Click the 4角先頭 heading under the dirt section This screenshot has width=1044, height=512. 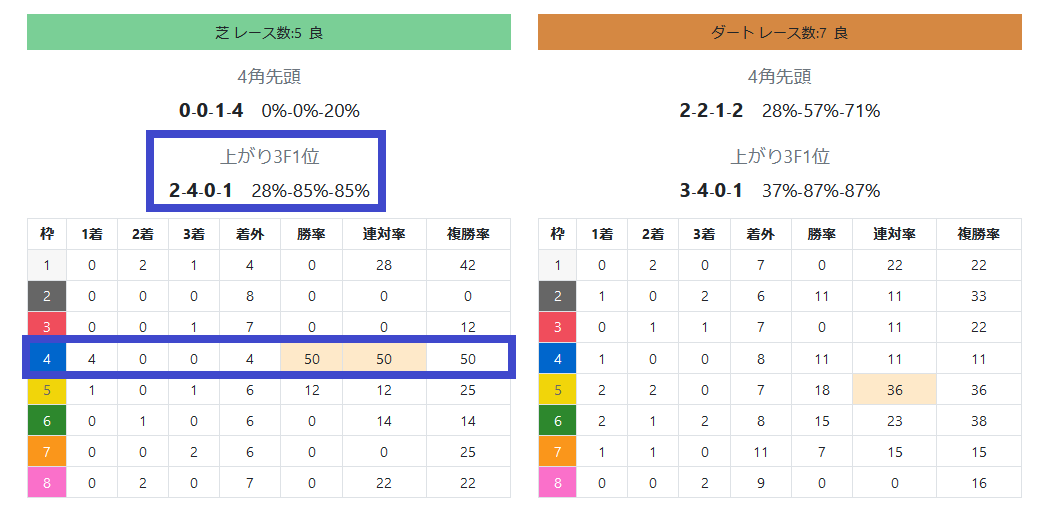[x=779, y=76]
